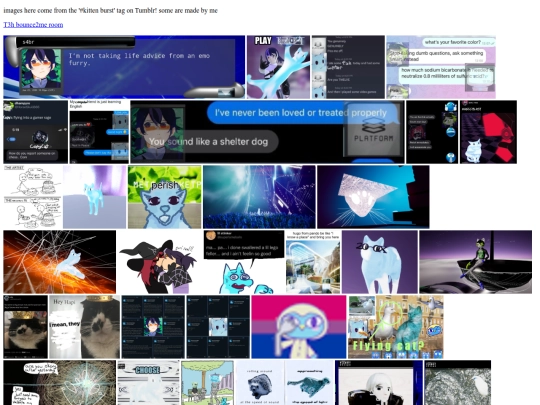This screenshot has width=540, height=405.
Task: Open the speech bubble sparkle comic image
Action: [60, 383]
